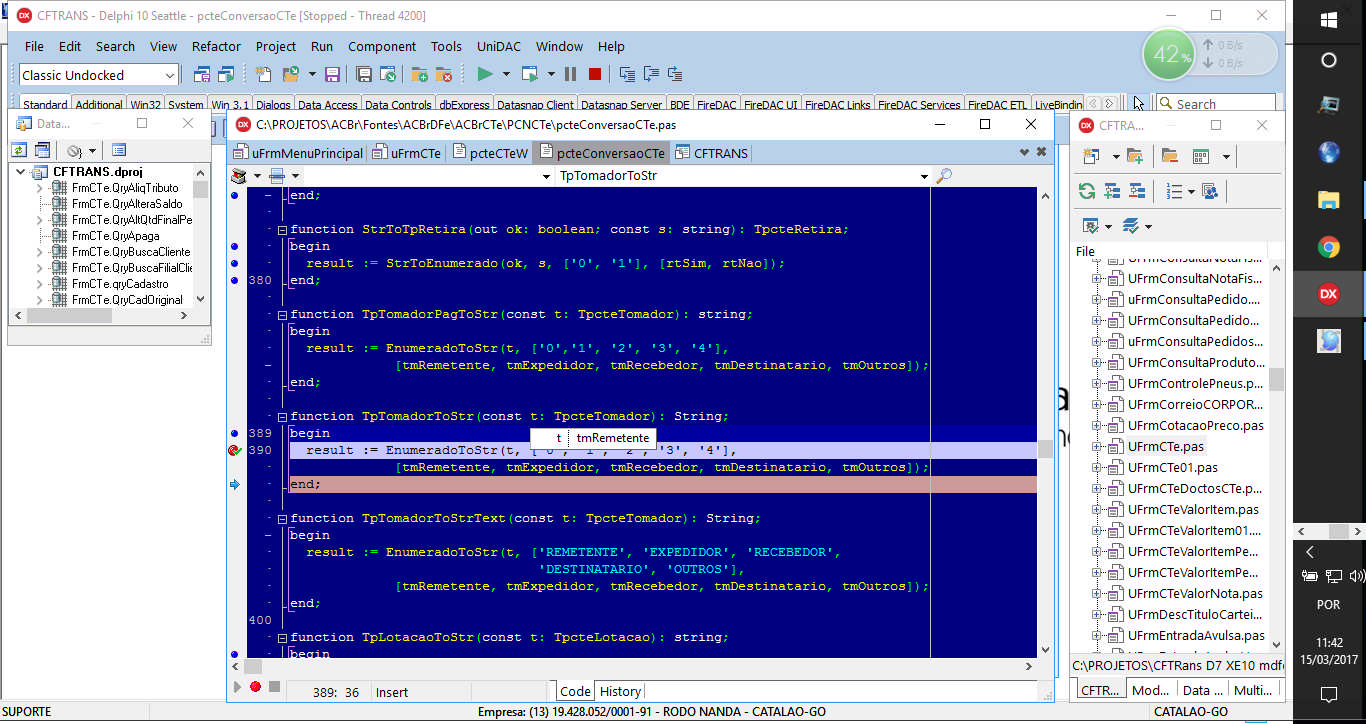Click the Trace Into icon
Image resolution: width=1366 pixels, height=724 pixels.
[627, 74]
